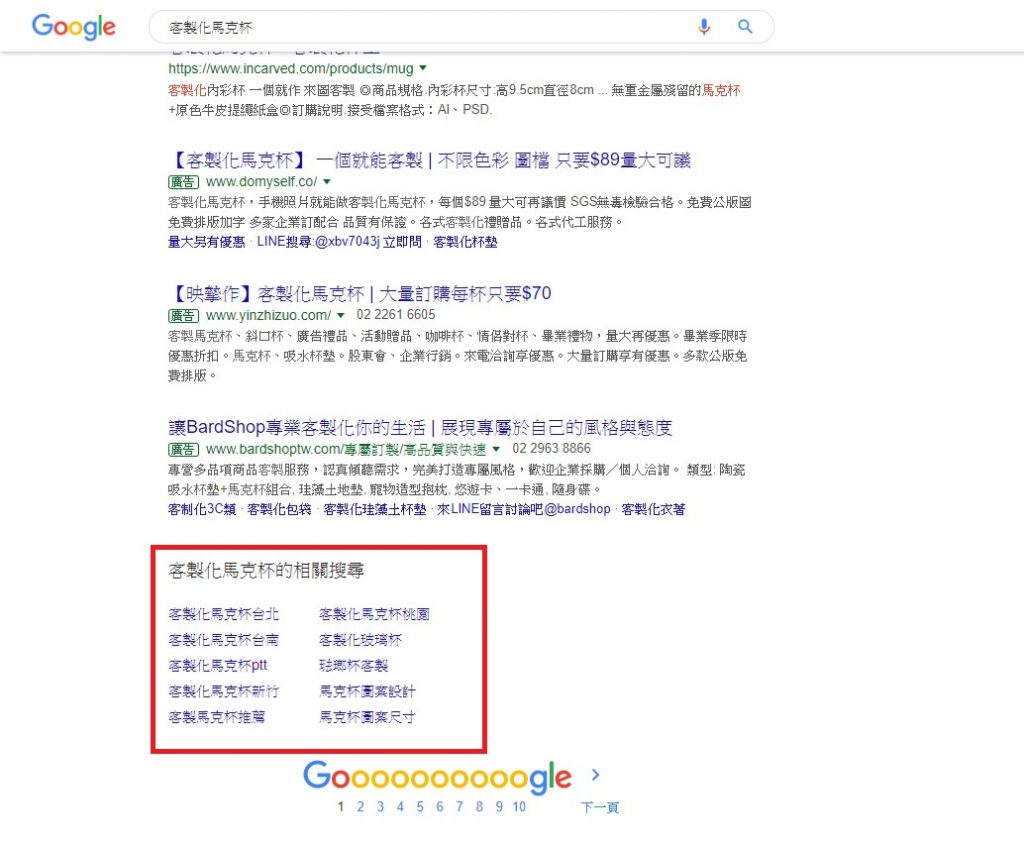Select related search 馬克杯圖案設計
The image size is (1024, 846).
[367, 691]
